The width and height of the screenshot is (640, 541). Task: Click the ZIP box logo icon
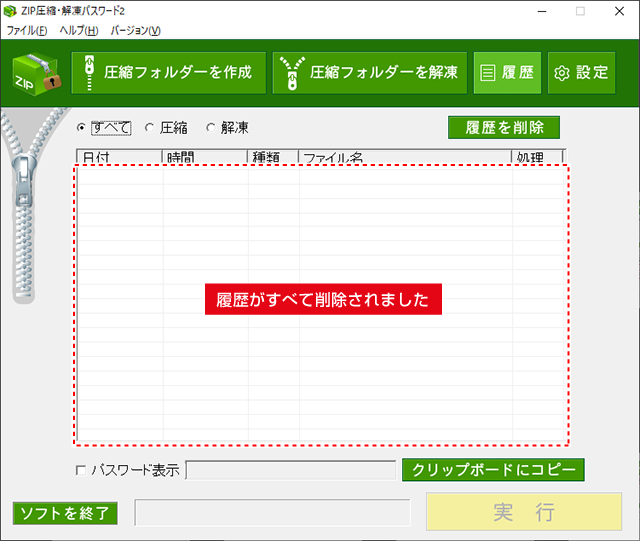[x=36, y=74]
